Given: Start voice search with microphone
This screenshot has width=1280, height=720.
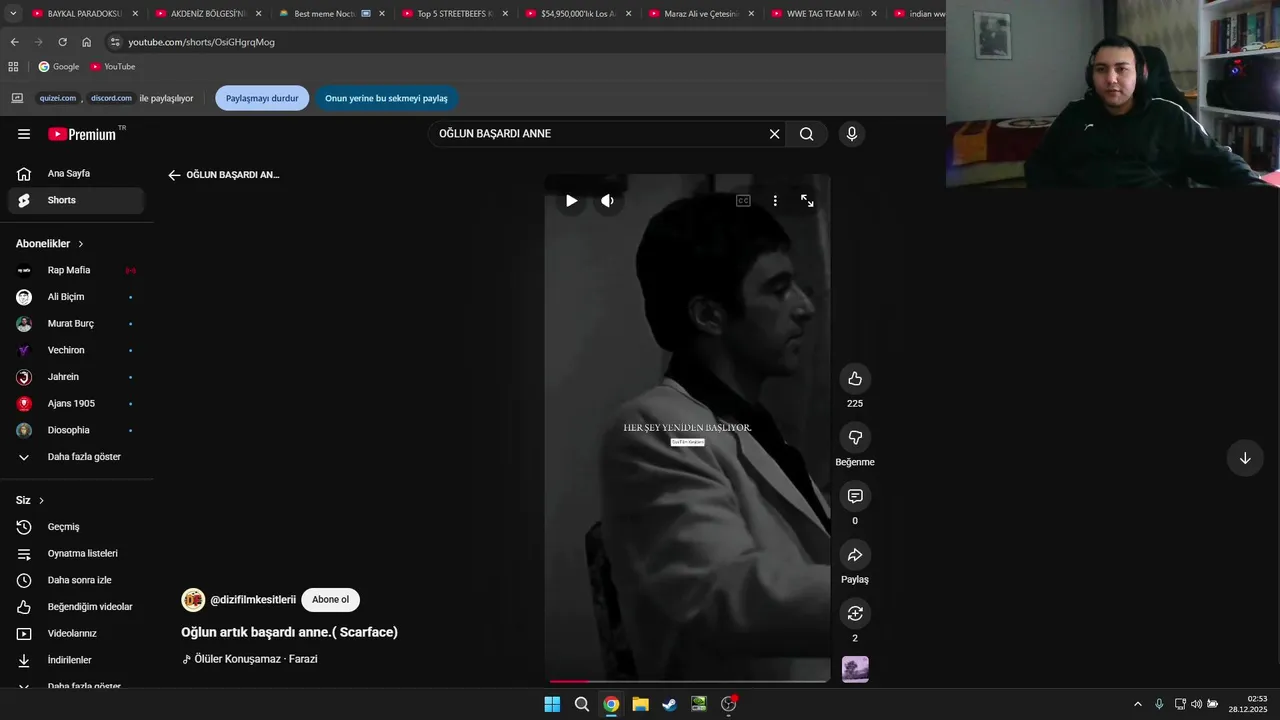Looking at the screenshot, I should (x=852, y=134).
